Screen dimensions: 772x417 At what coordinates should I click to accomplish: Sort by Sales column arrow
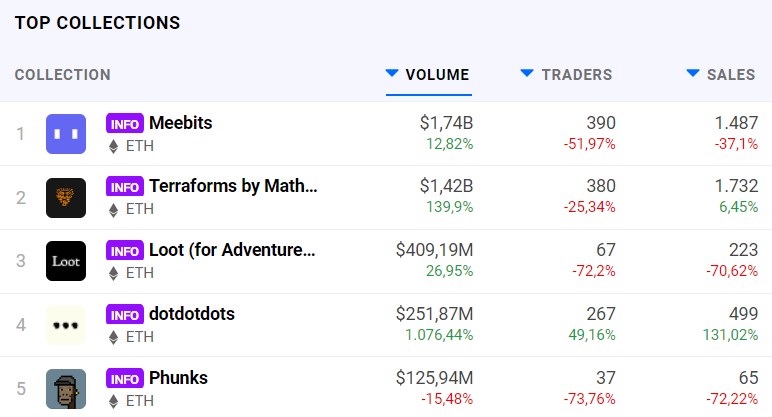point(692,73)
